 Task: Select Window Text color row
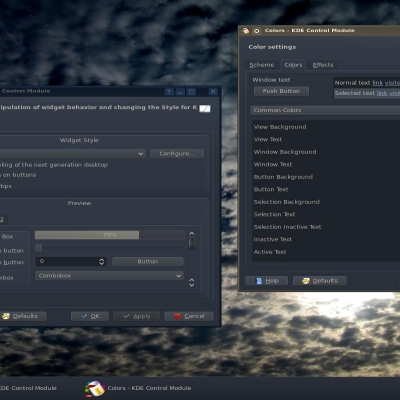[x=326, y=164]
